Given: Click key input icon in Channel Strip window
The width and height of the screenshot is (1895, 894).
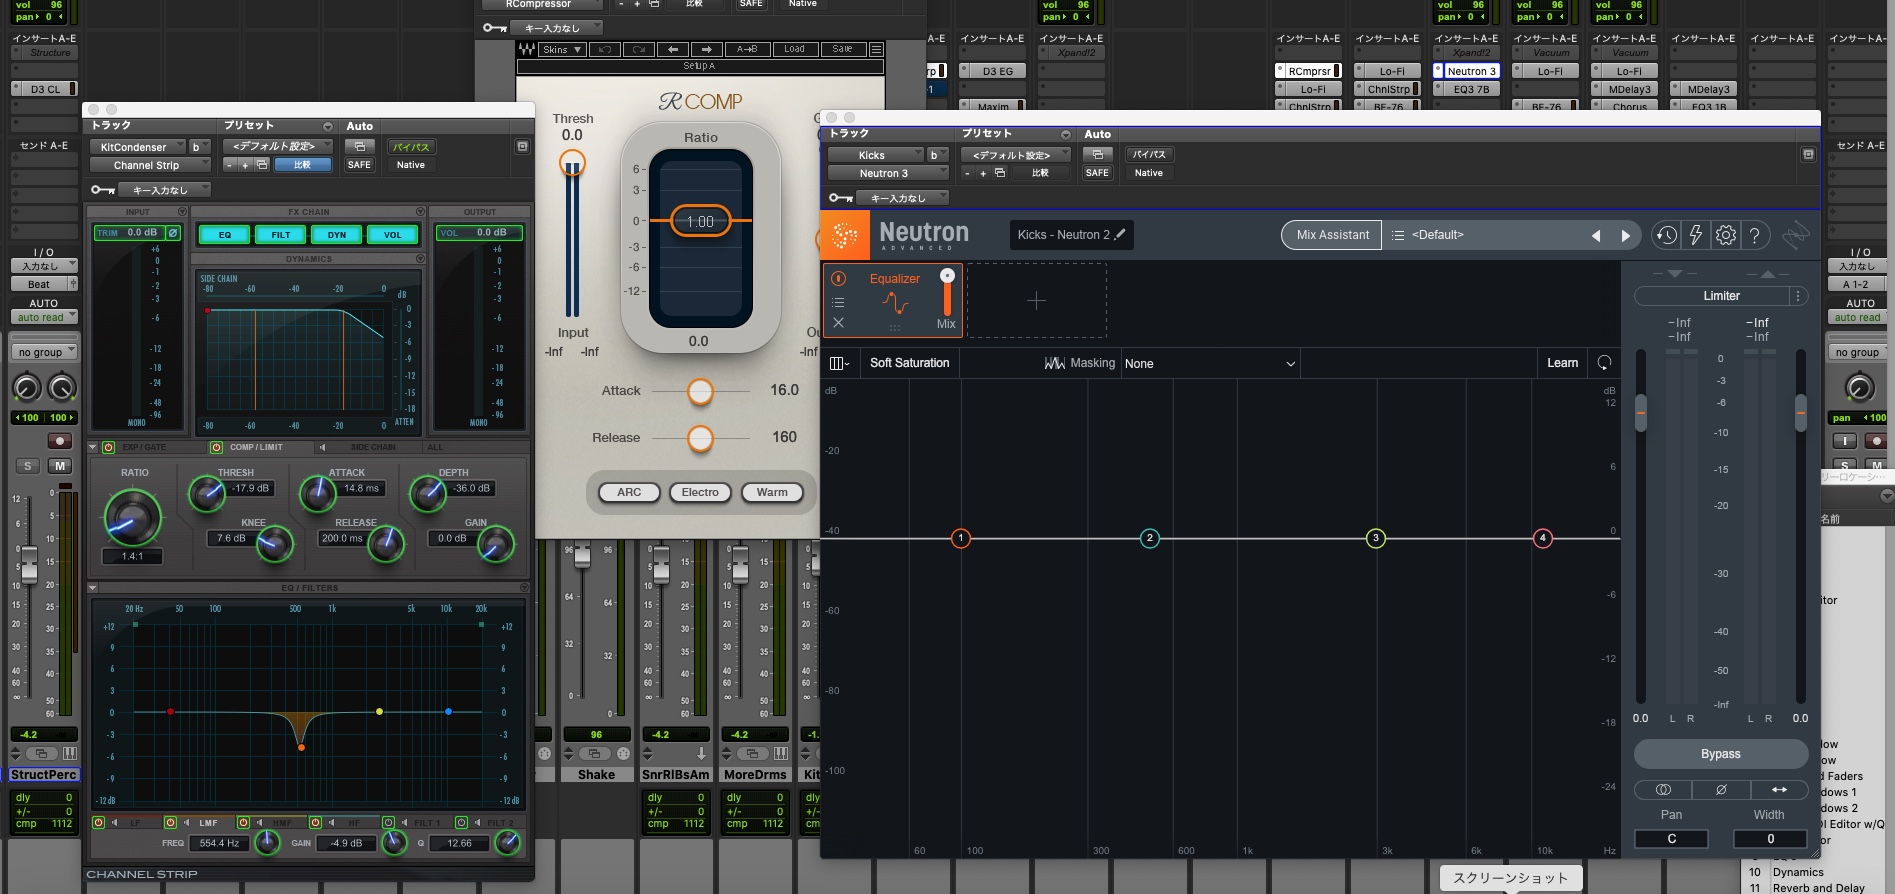Looking at the screenshot, I should (x=102, y=190).
